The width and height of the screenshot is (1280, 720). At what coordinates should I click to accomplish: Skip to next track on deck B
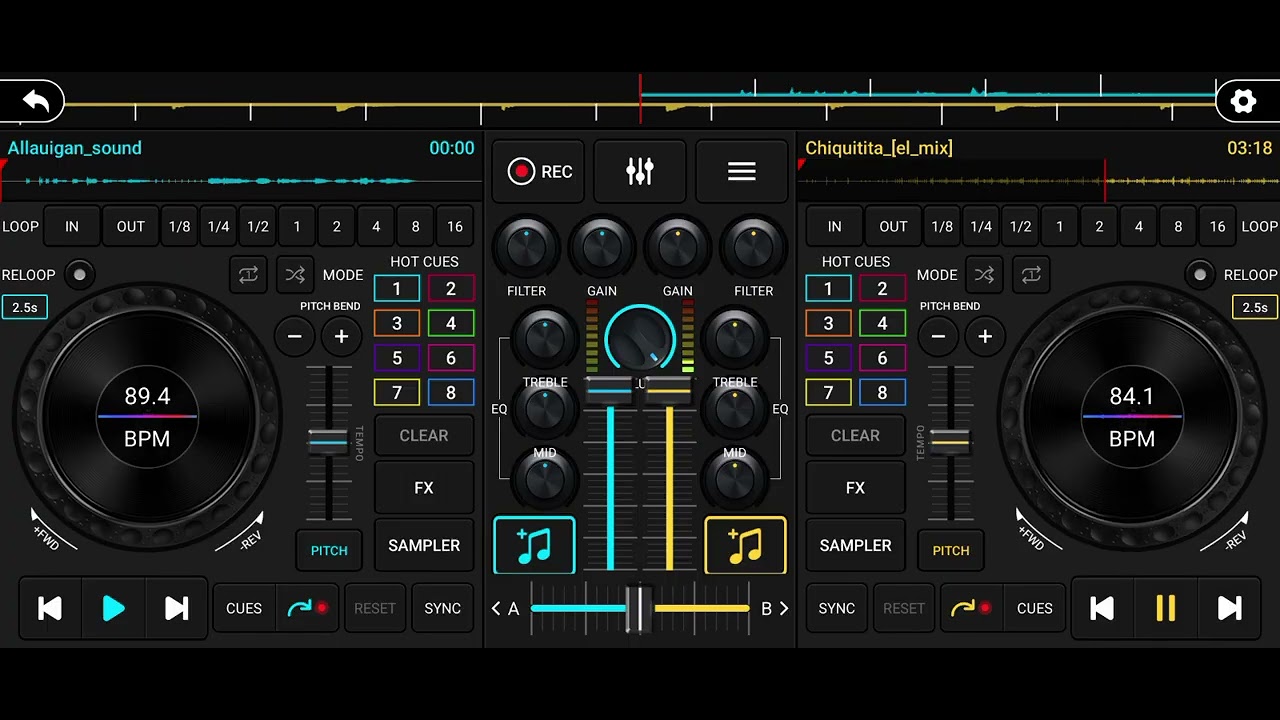(1229, 608)
